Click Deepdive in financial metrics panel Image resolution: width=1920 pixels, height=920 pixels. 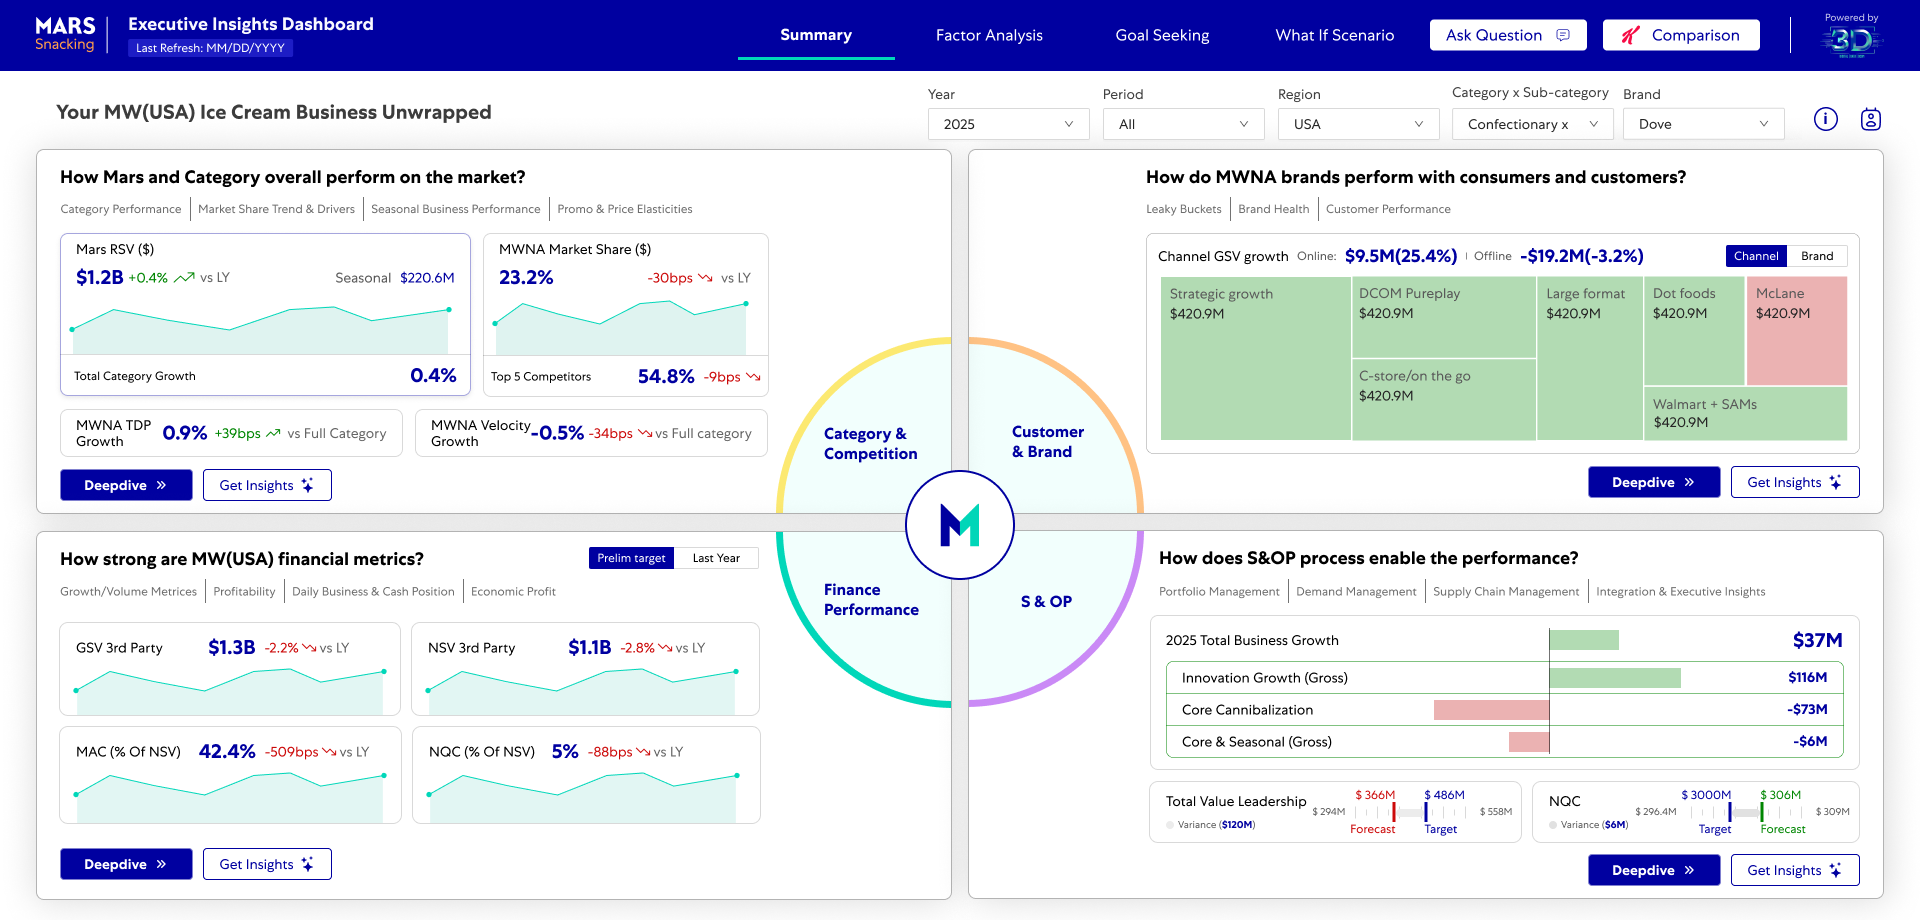126,864
